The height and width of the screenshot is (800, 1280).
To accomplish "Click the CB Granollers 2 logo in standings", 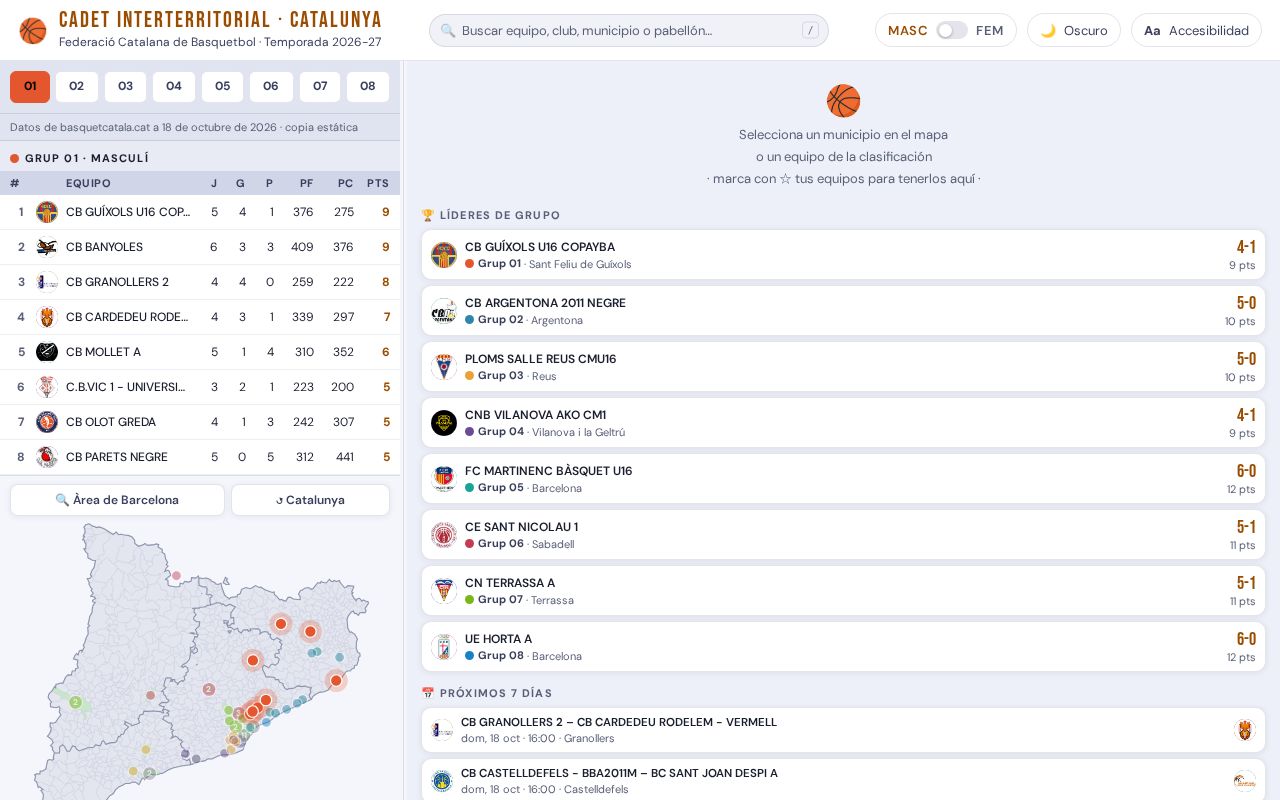I will 47,282.
